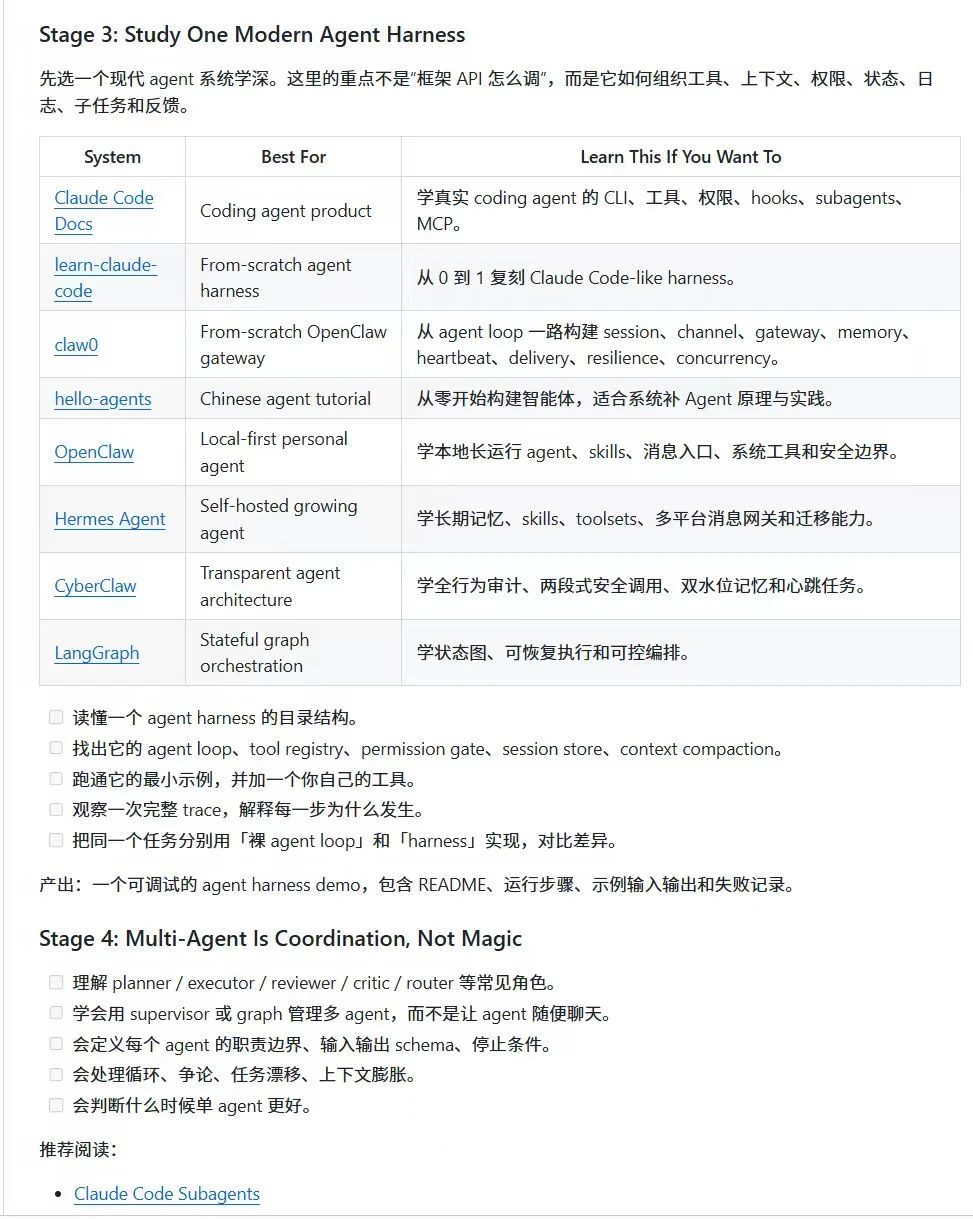Click the 'From-scratch OpenClaw gateway' cell
Image resolution: width=973 pixels, height=1219 pixels.
coord(294,345)
